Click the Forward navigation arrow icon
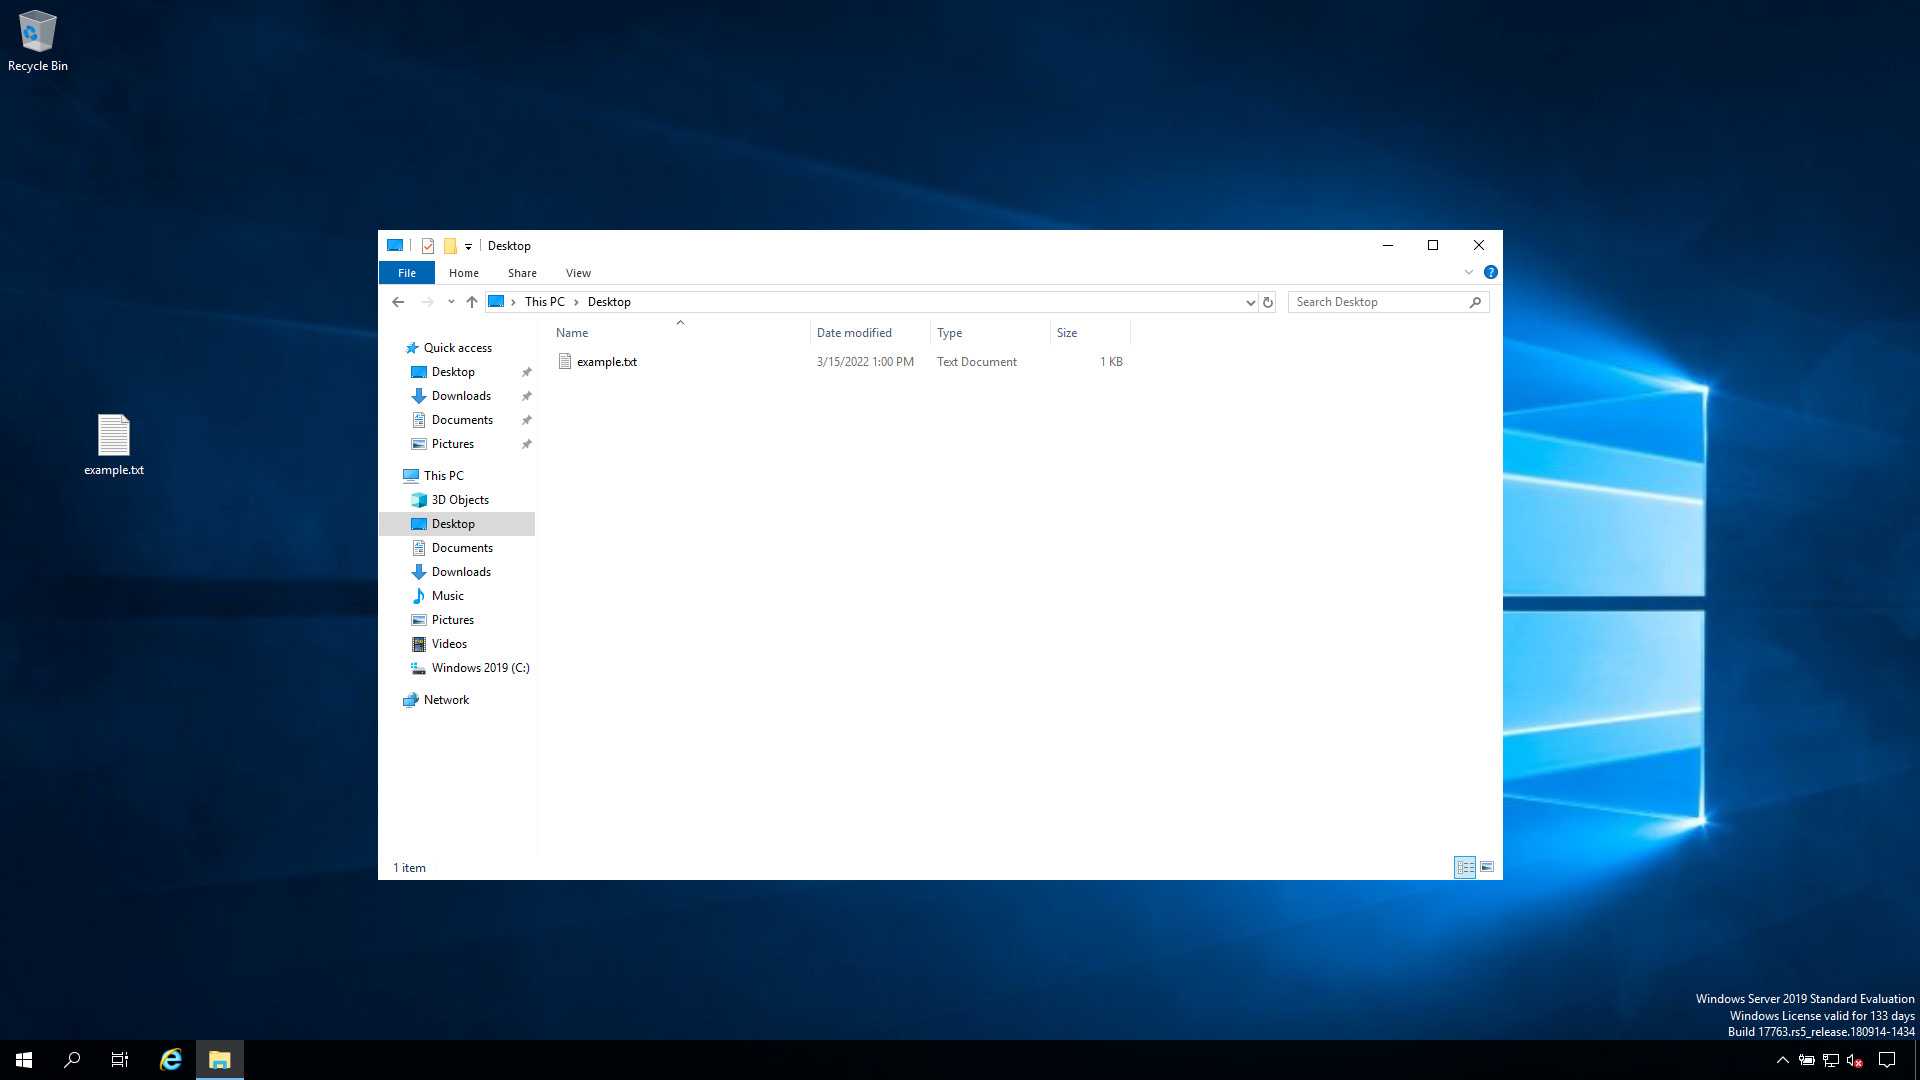1920x1080 pixels. pos(426,302)
